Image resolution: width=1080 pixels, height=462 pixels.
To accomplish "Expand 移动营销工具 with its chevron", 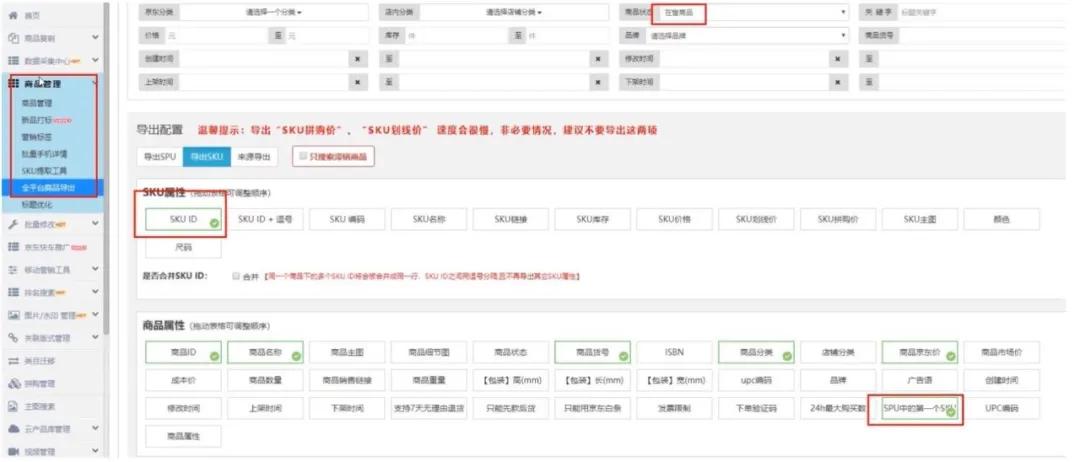I will (x=95, y=269).
